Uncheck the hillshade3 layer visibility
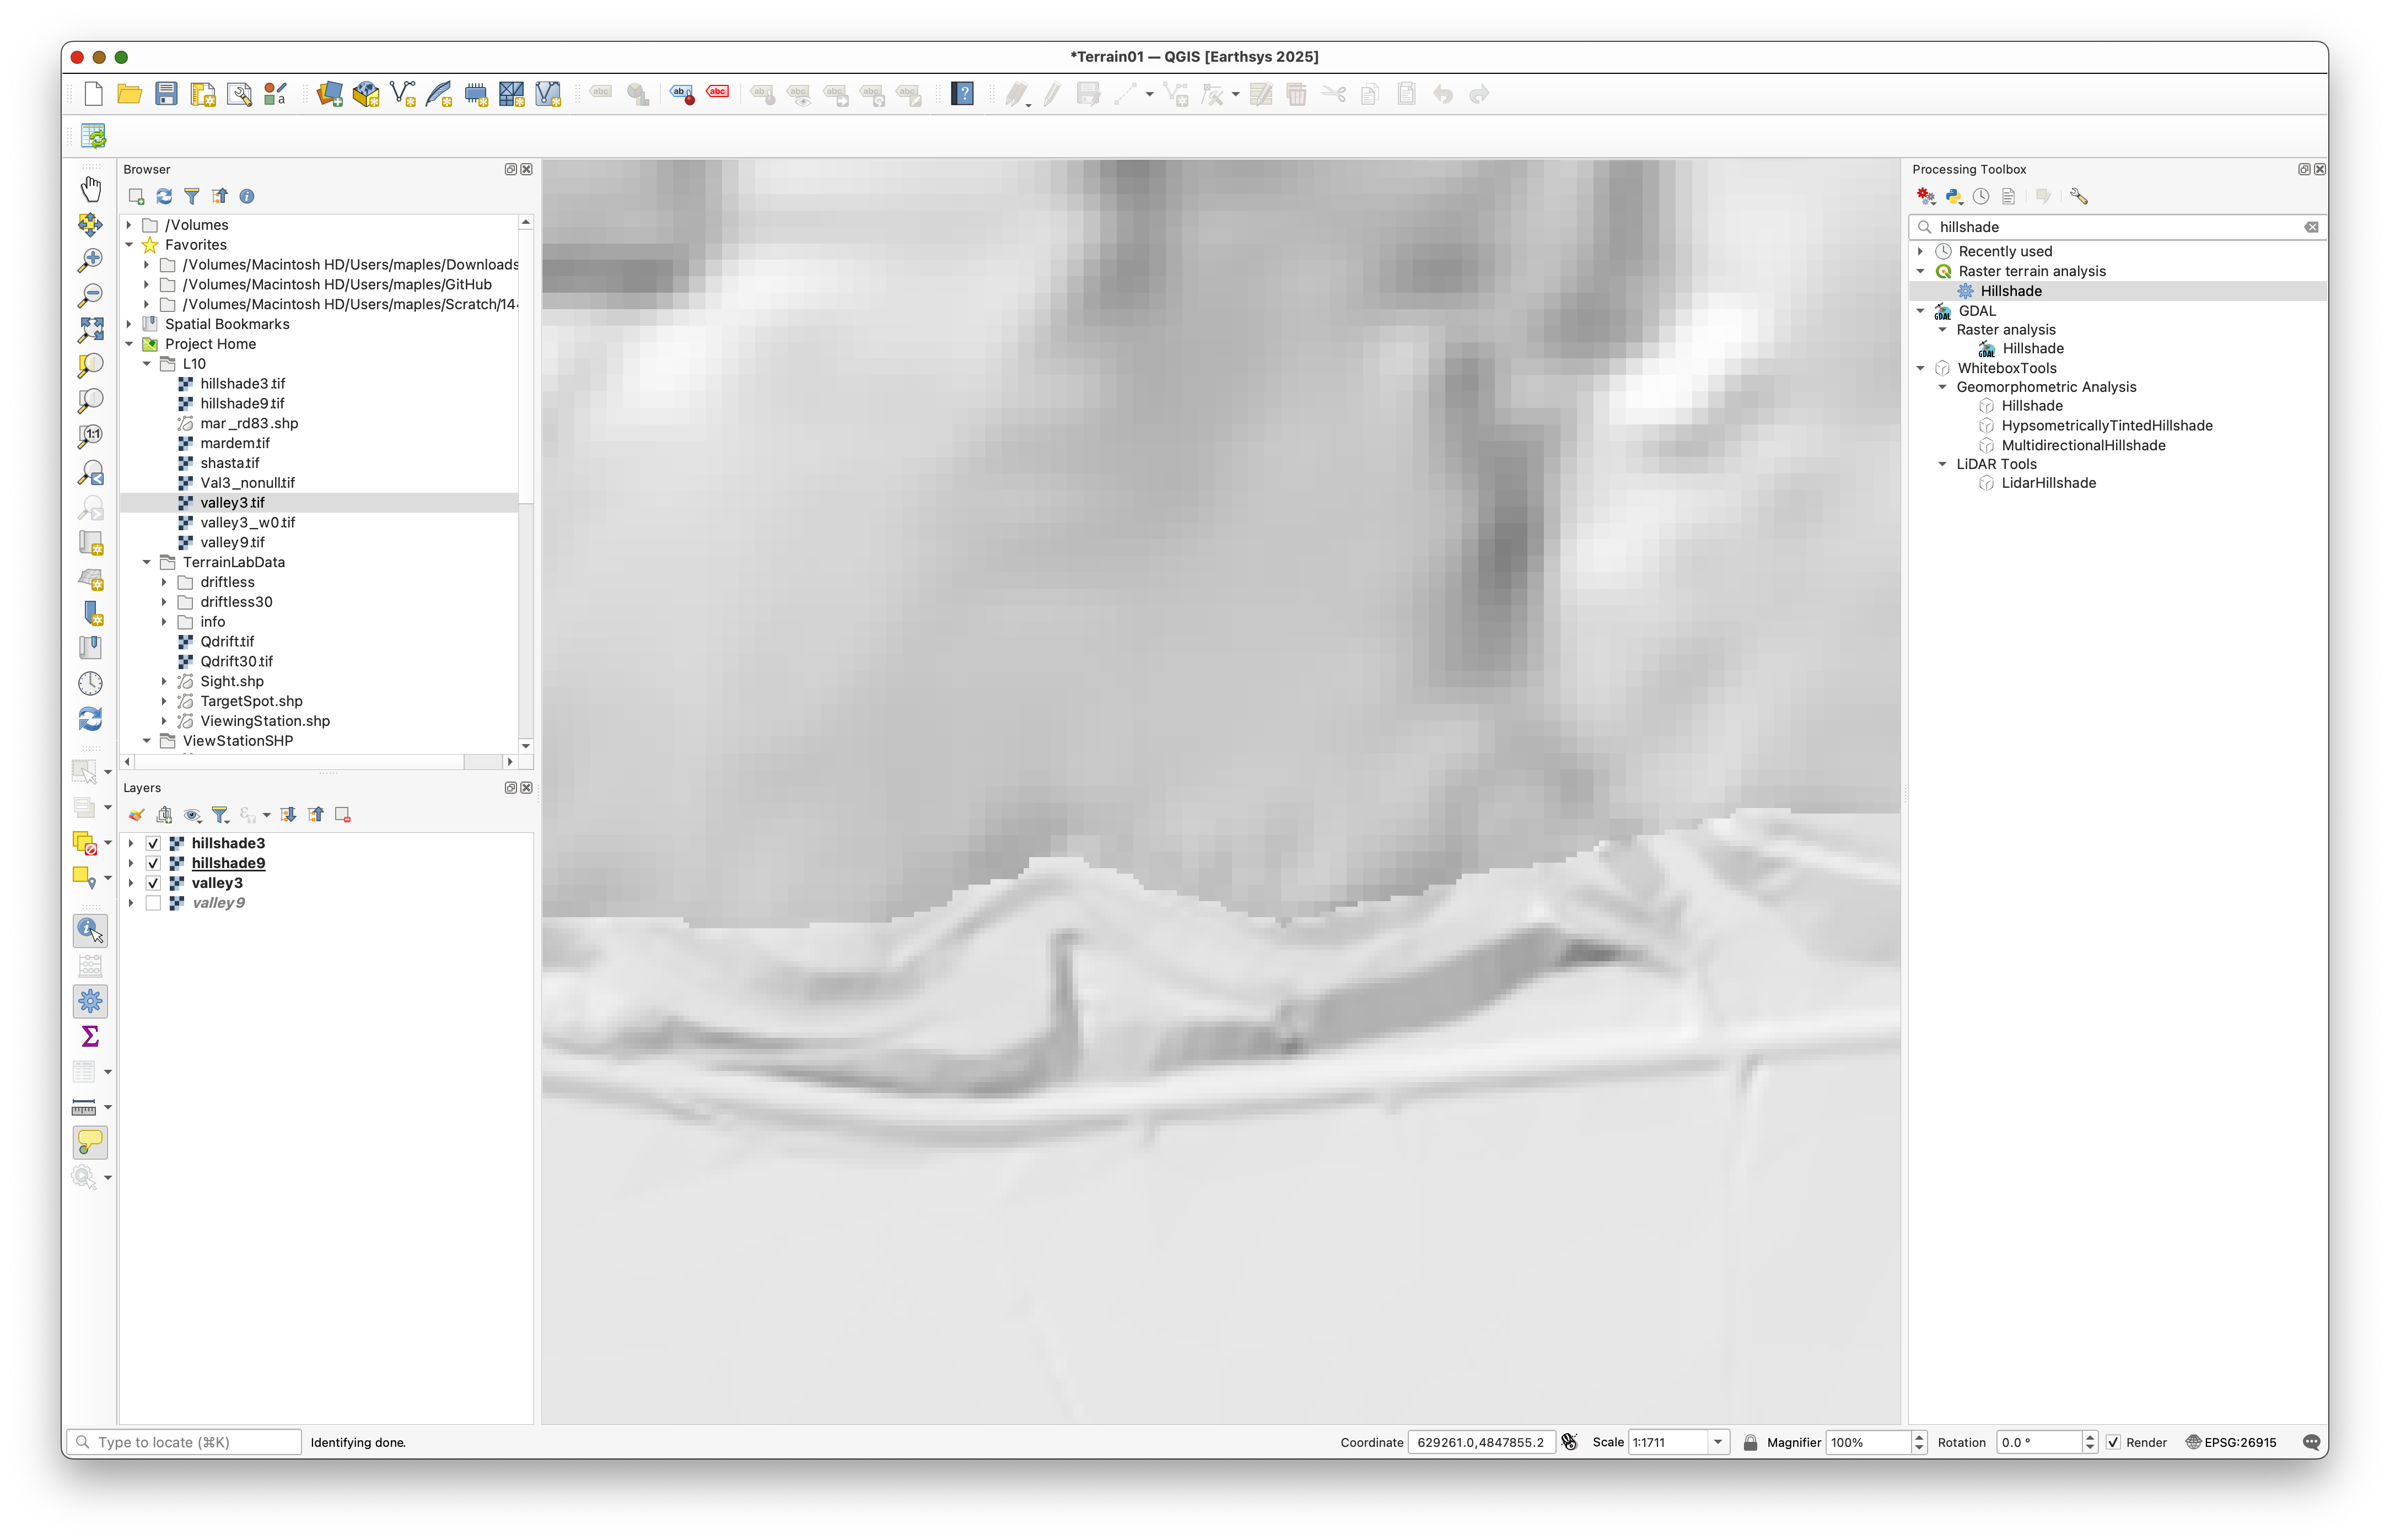The width and height of the screenshot is (2390, 1540). point(153,843)
